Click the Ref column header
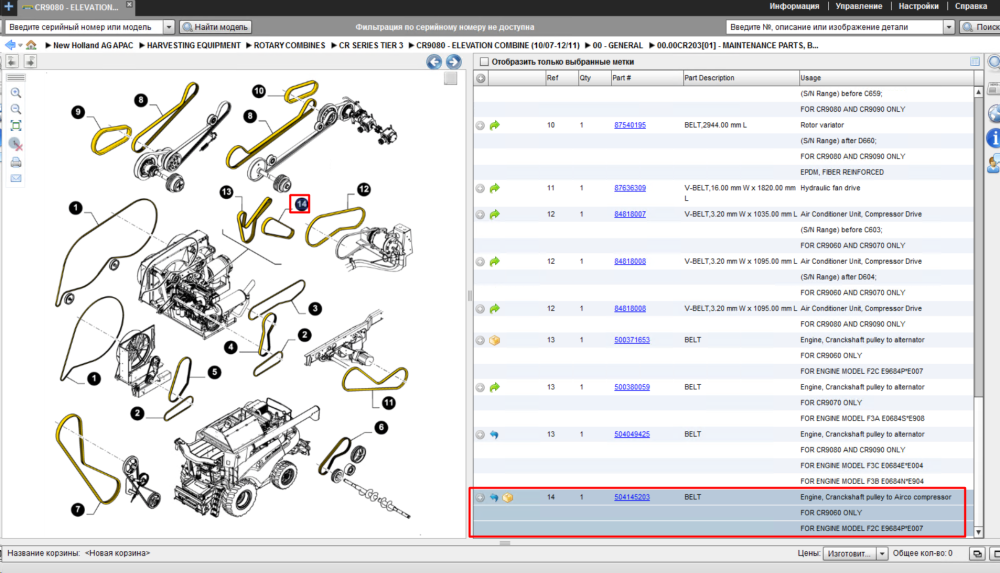This screenshot has width=1000, height=573. click(561, 78)
